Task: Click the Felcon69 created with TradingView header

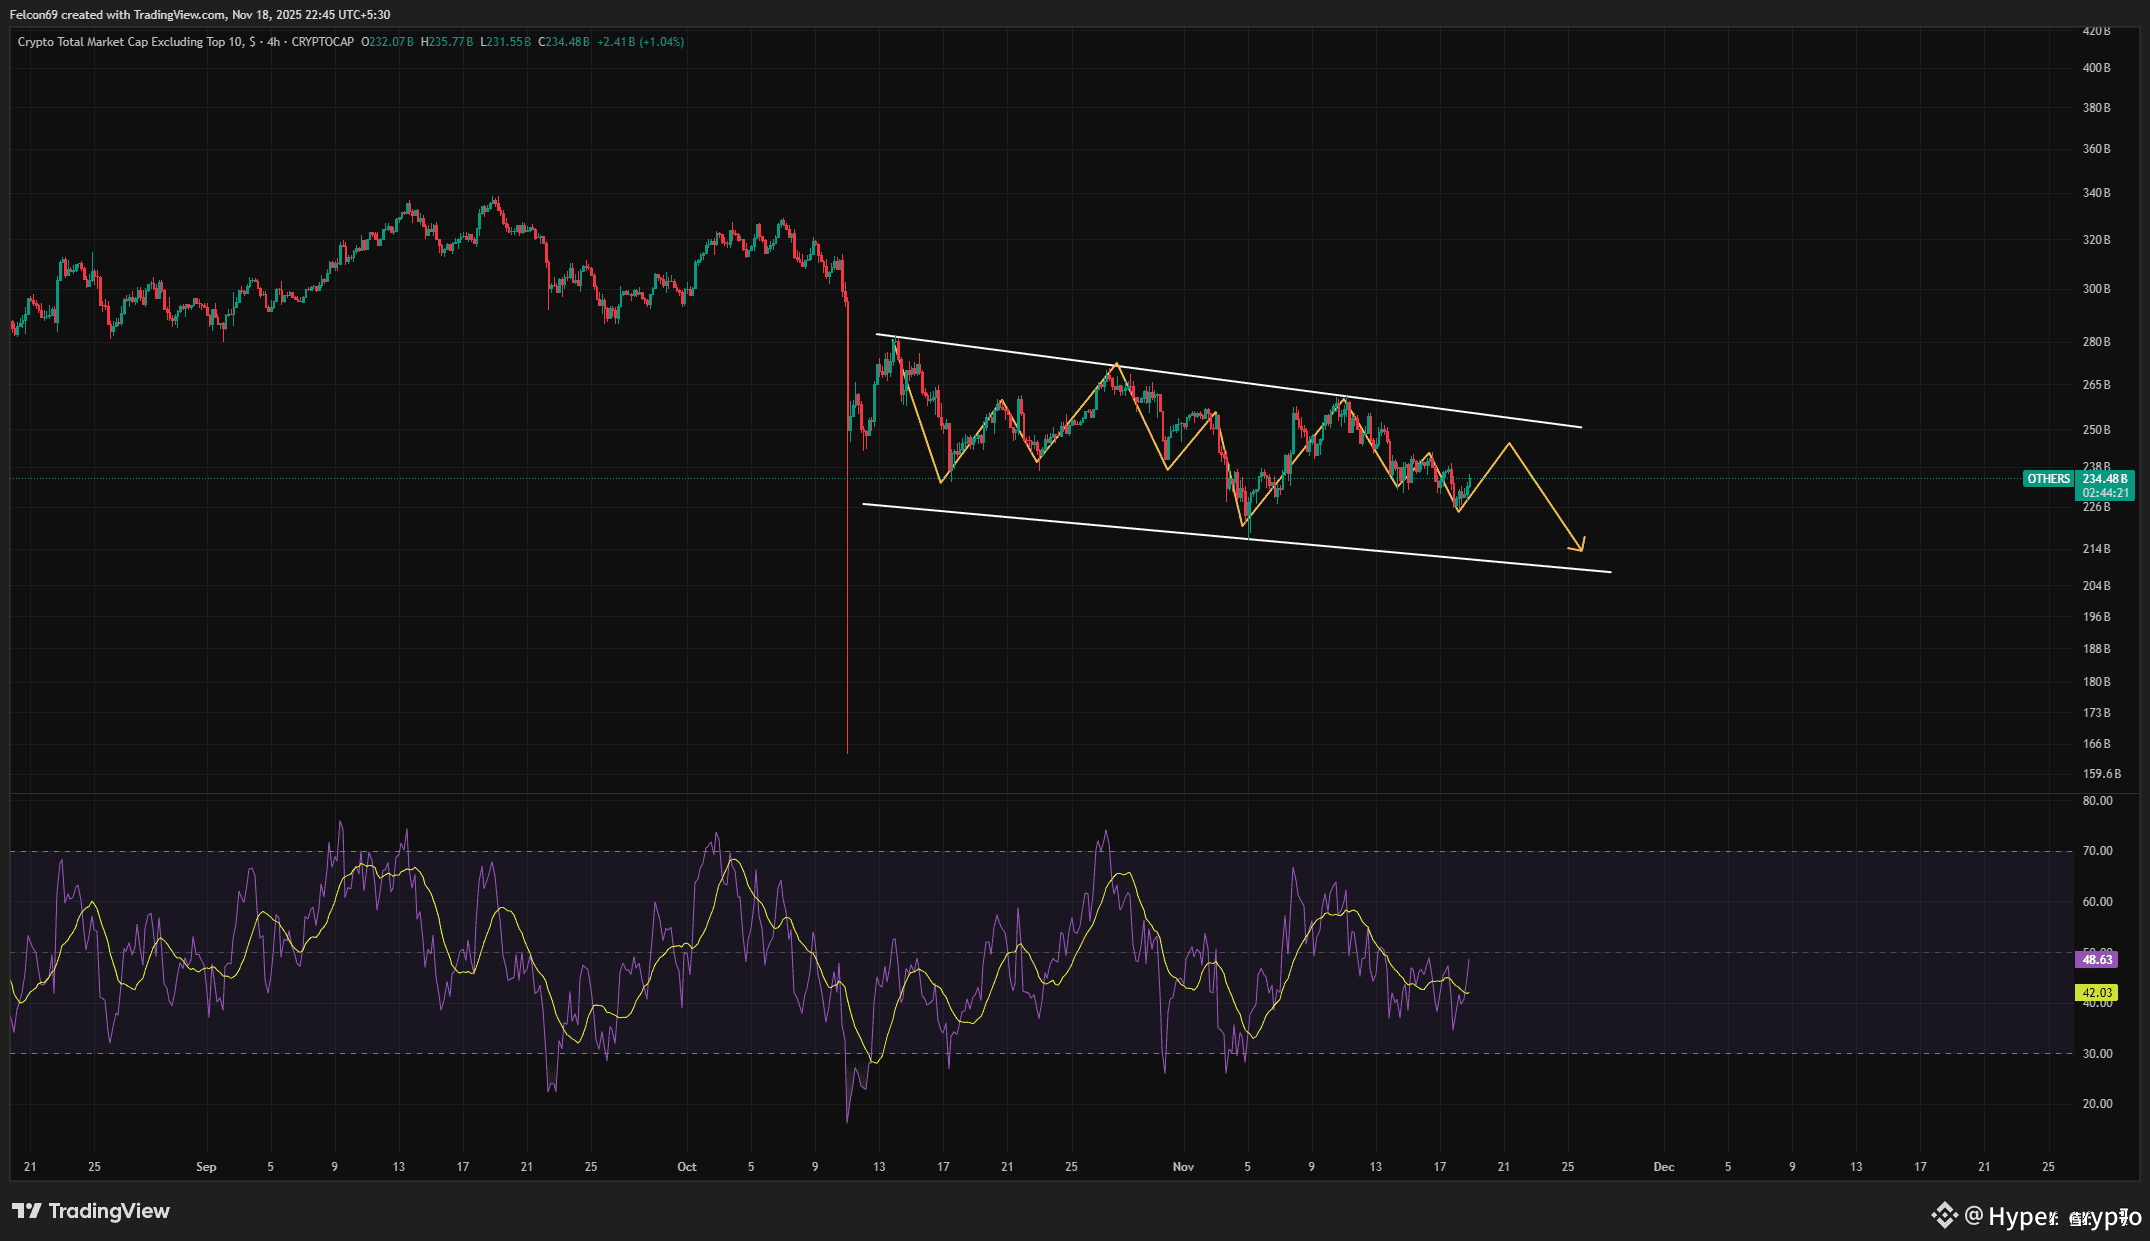Action: pyautogui.click(x=200, y=15)
